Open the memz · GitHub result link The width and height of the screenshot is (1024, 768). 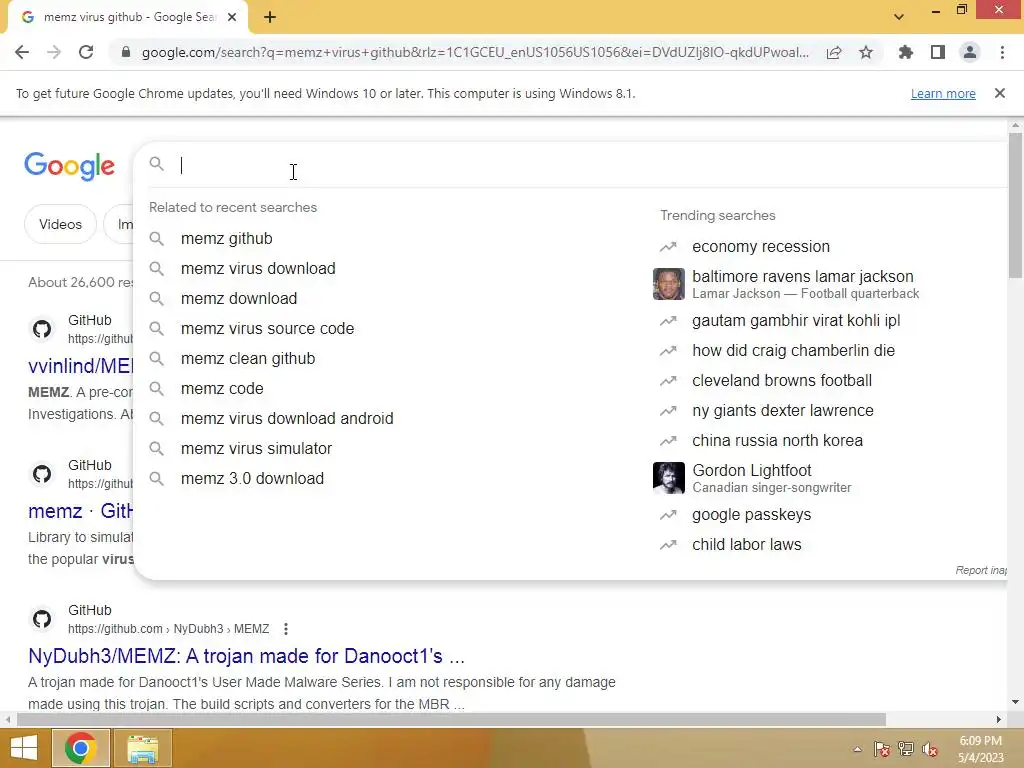click(x=80, y=511)
